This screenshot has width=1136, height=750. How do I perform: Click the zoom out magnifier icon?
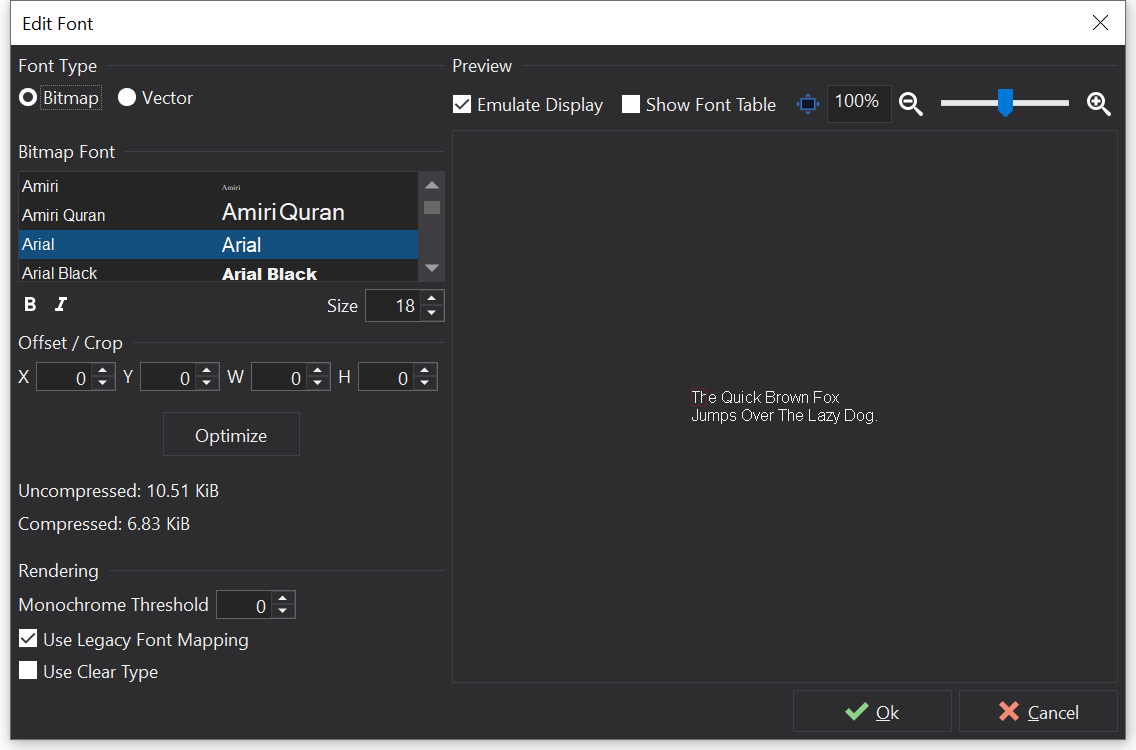pyautogui.click(x=910, y=104)
